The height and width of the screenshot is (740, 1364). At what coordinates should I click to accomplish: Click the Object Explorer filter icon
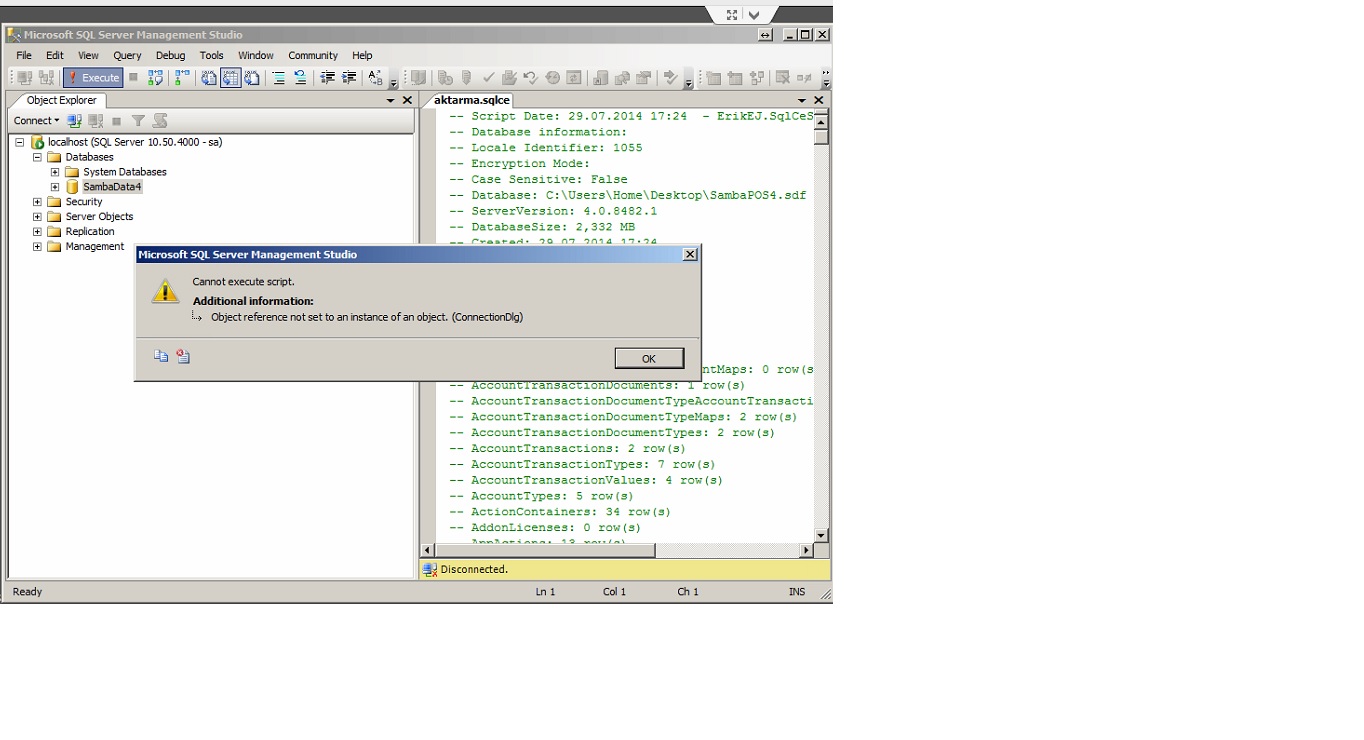[138, 121]
